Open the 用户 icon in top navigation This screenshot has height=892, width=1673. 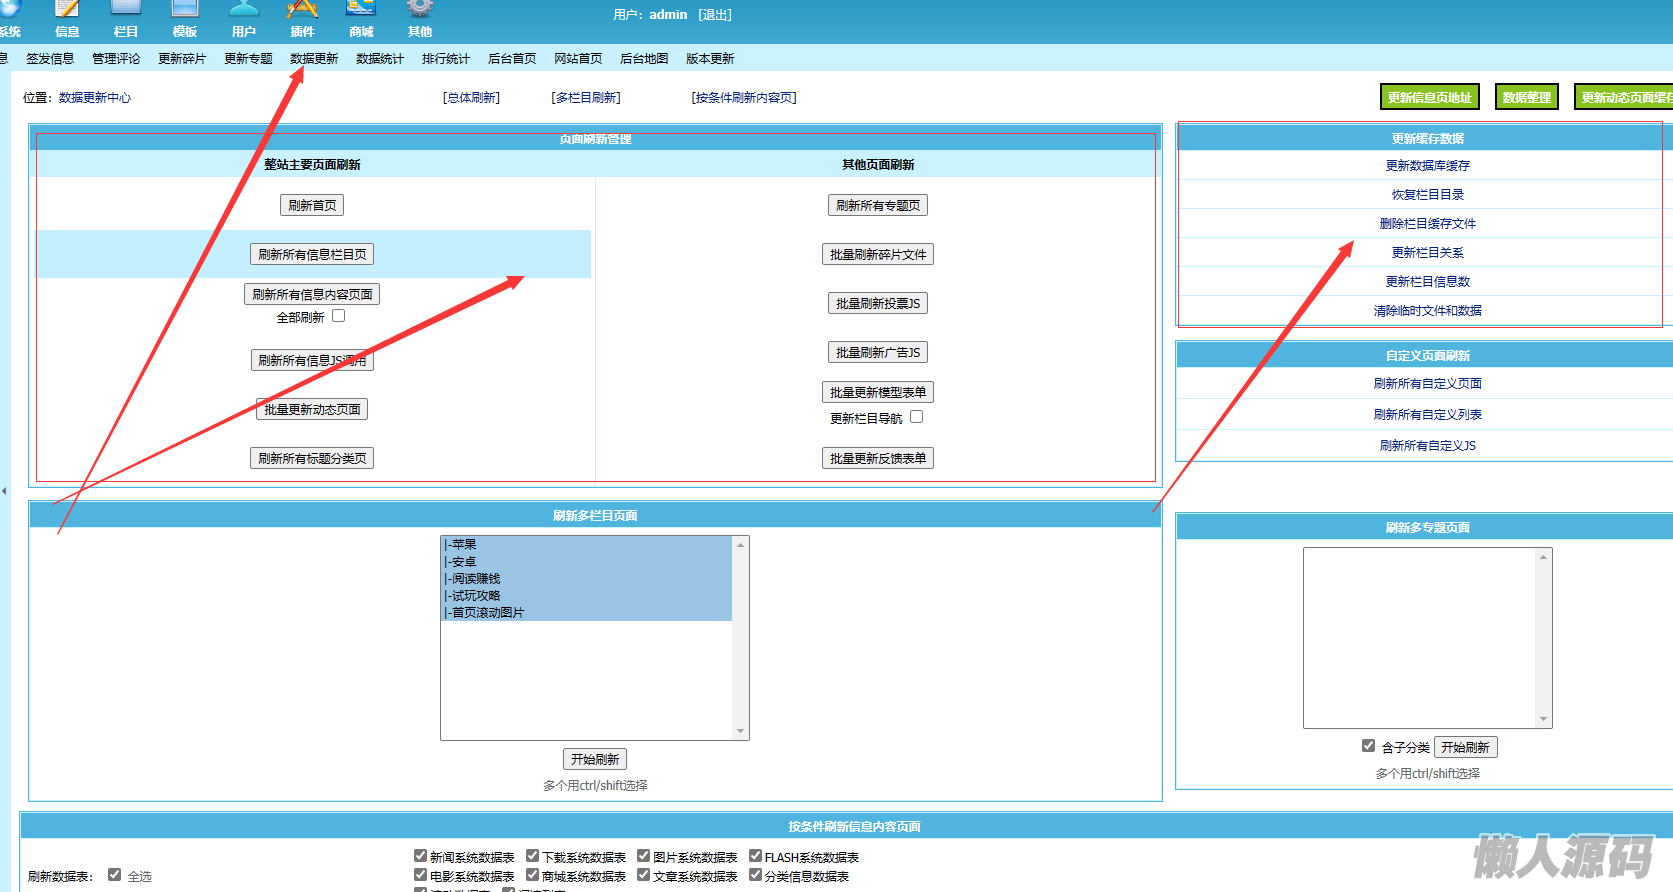tap(244, 10)
